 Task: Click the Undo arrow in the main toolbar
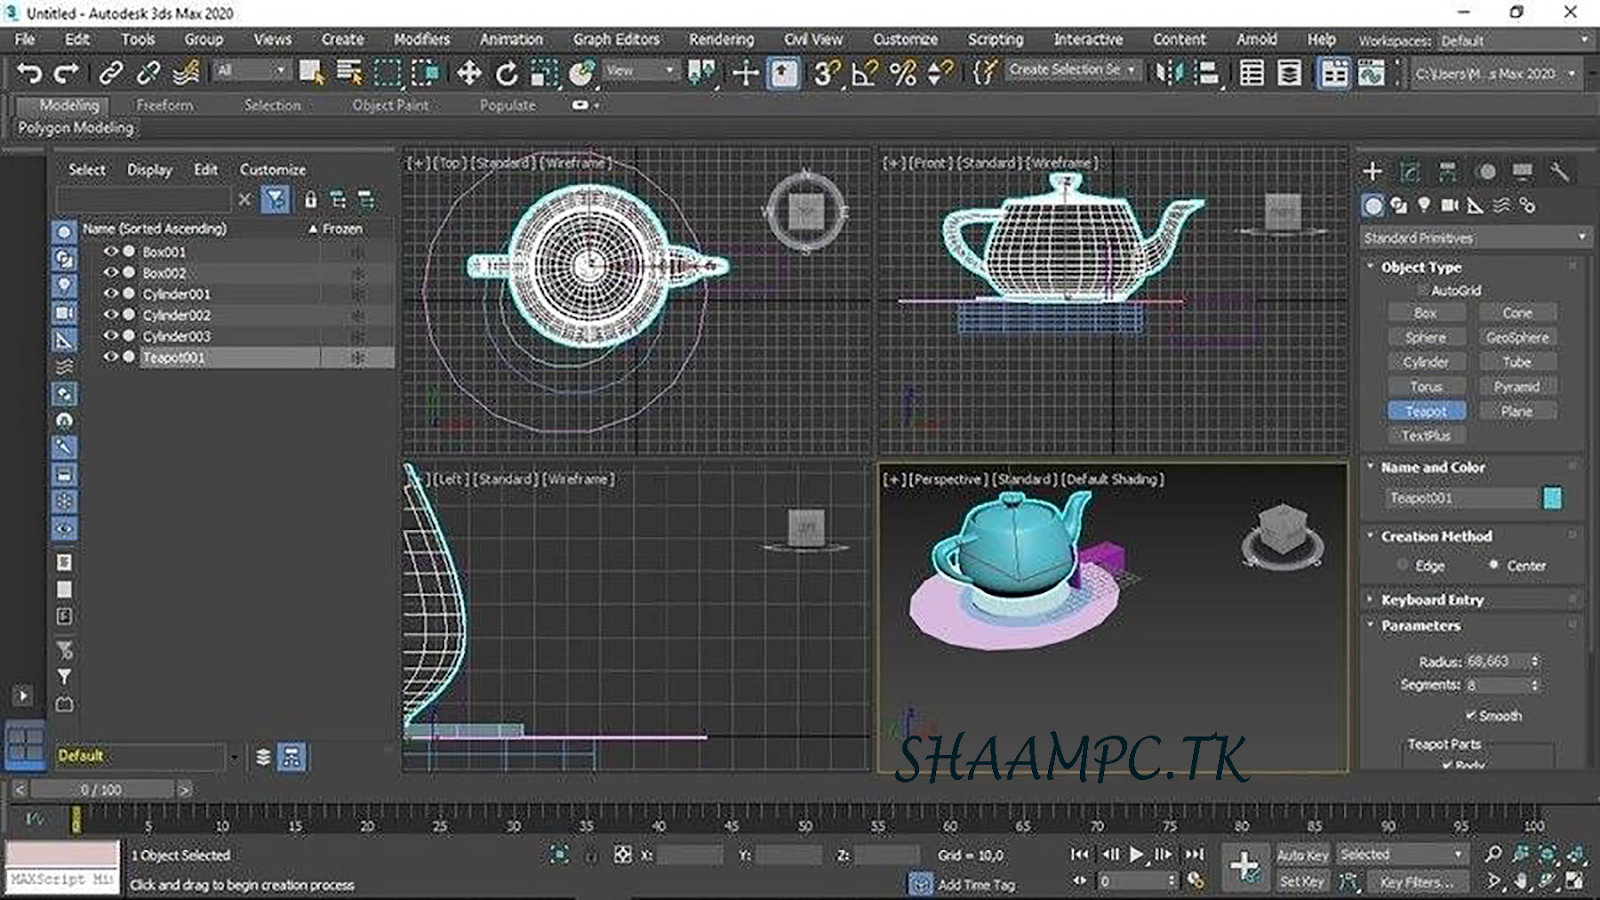coord(29,73)
